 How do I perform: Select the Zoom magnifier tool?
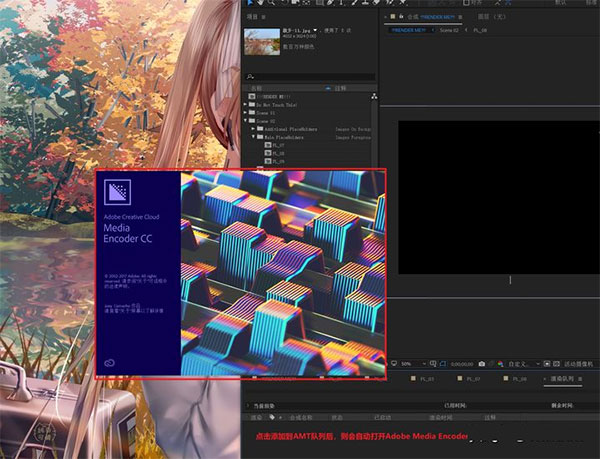pos(269,4)
